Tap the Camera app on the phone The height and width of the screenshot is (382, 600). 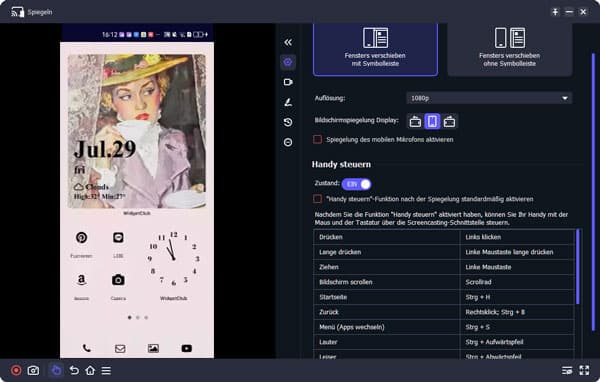(x=118, y=280)
